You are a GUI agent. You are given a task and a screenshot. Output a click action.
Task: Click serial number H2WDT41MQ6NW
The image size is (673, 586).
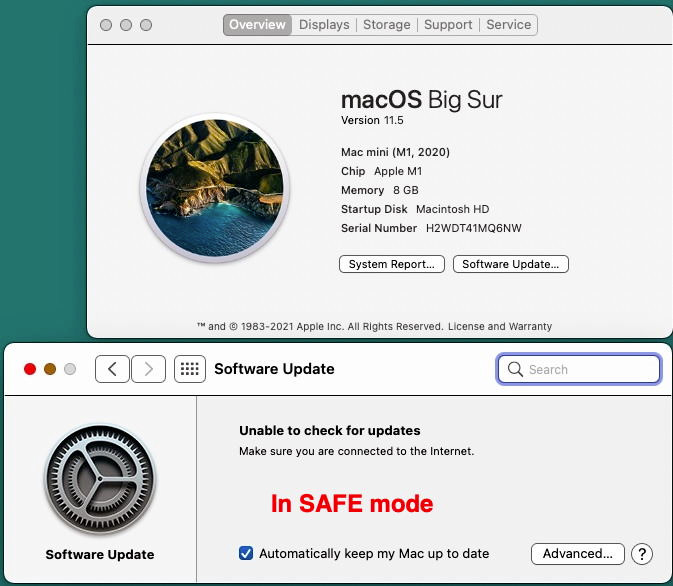[x=473, y=228]
